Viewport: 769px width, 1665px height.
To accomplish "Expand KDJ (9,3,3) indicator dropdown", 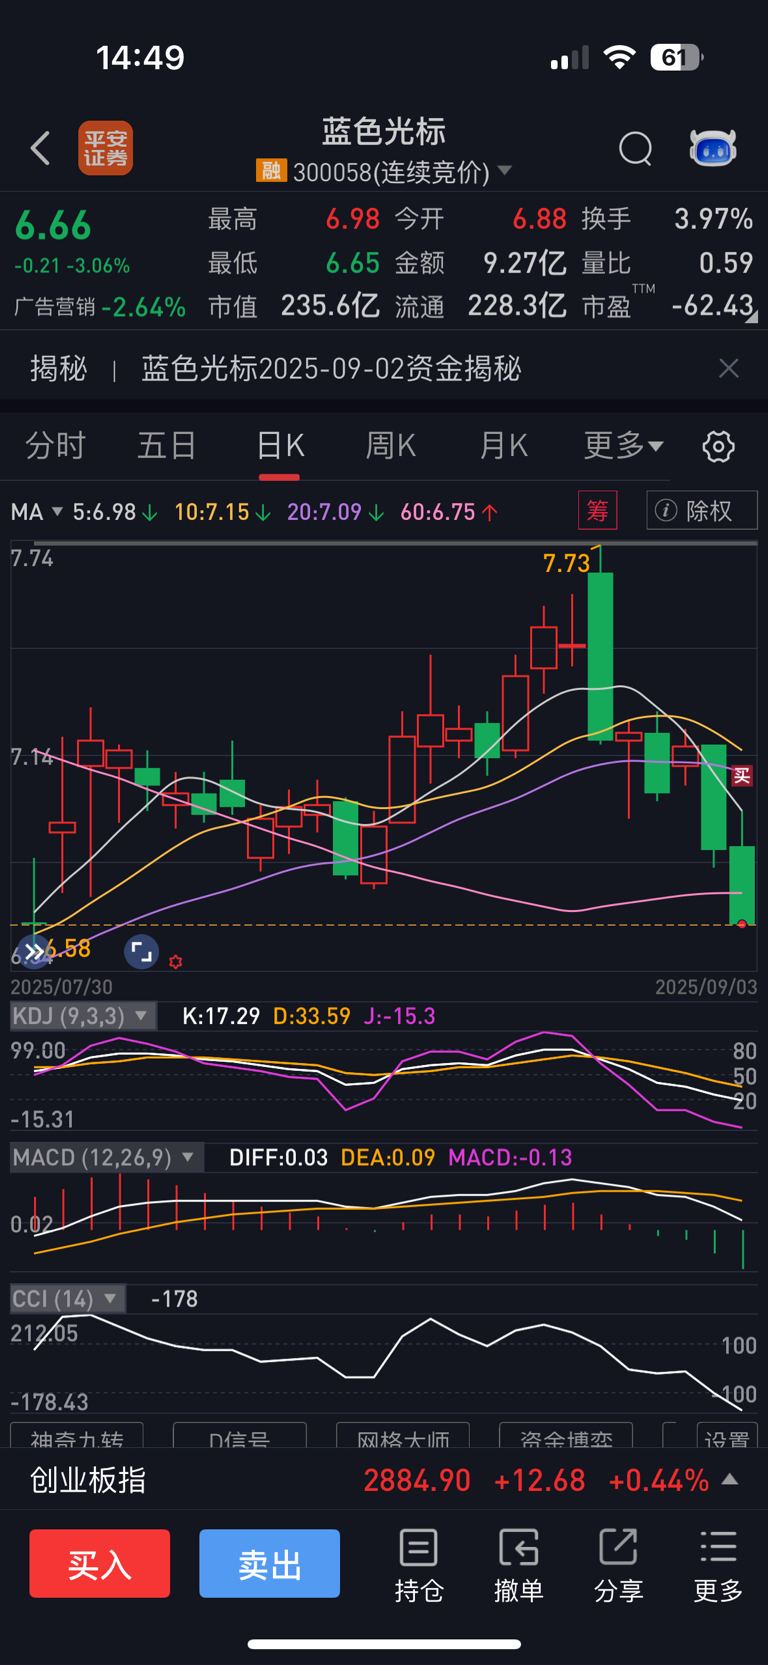I will click(x=83, y=1016).
